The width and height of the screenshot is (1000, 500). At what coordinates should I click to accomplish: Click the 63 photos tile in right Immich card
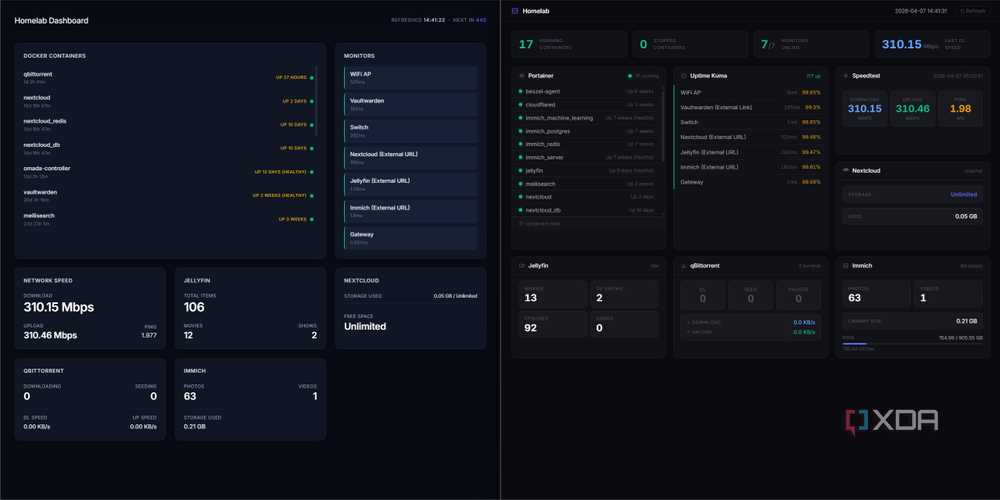point(877,294)
